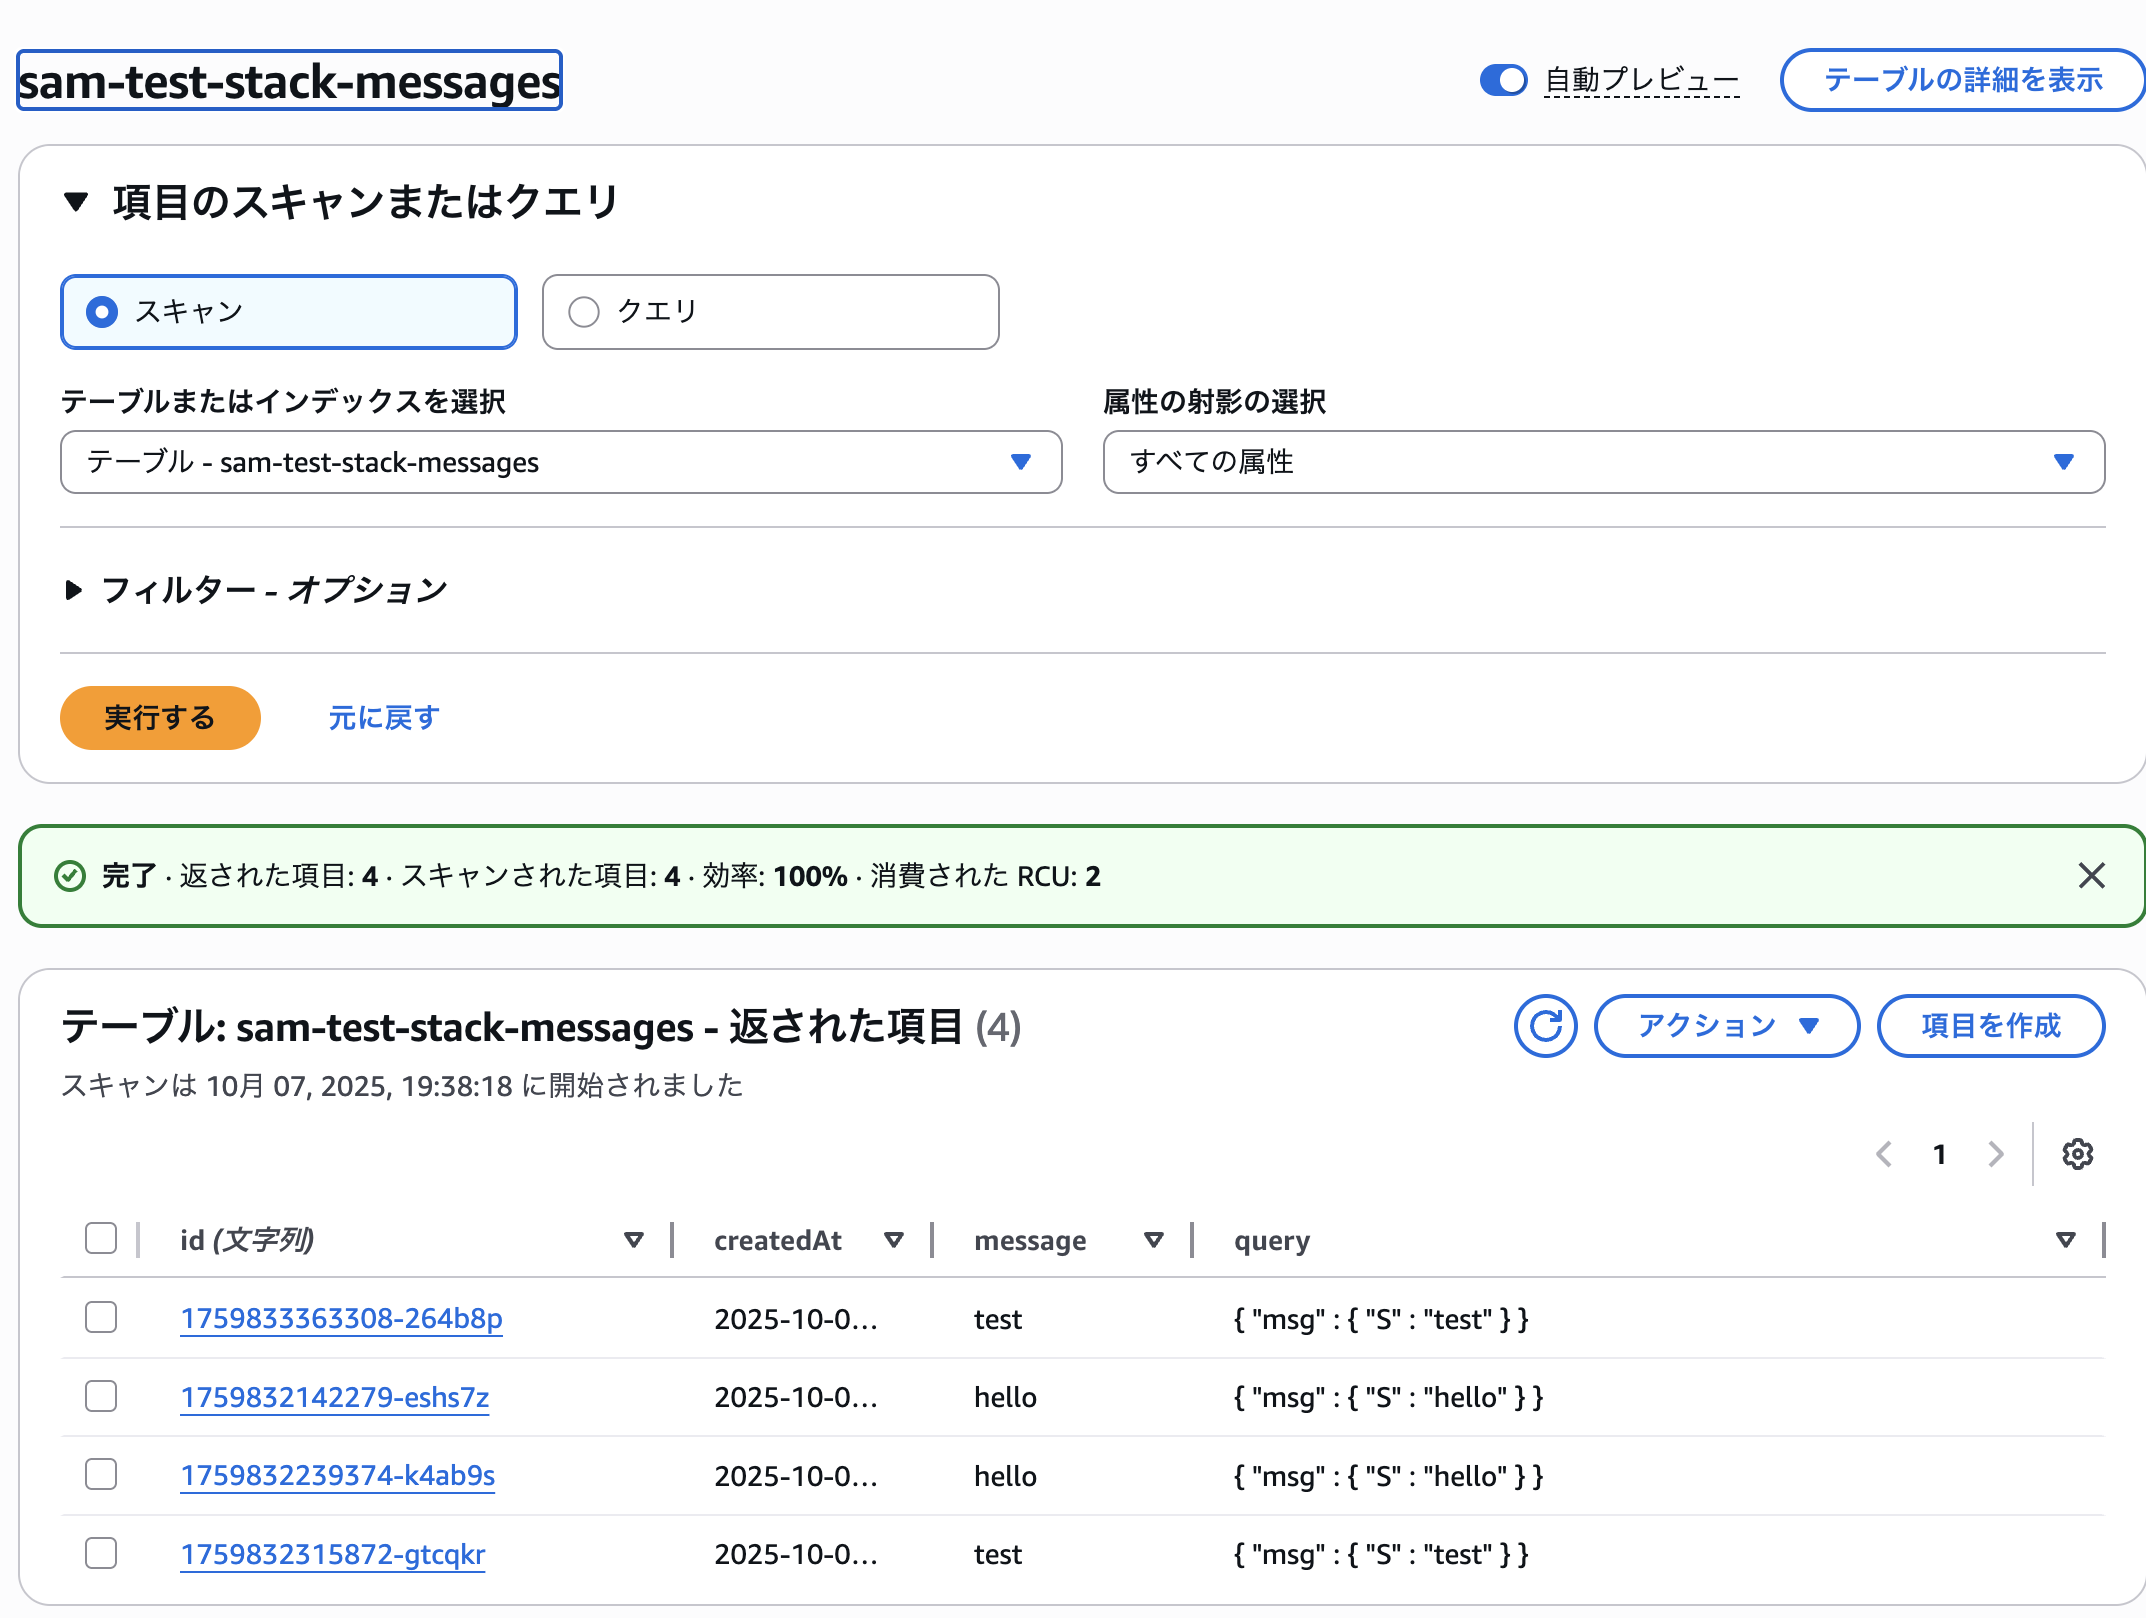Sort the query column
Screen dimensions: 2146x1618
coord(2065,1240)
